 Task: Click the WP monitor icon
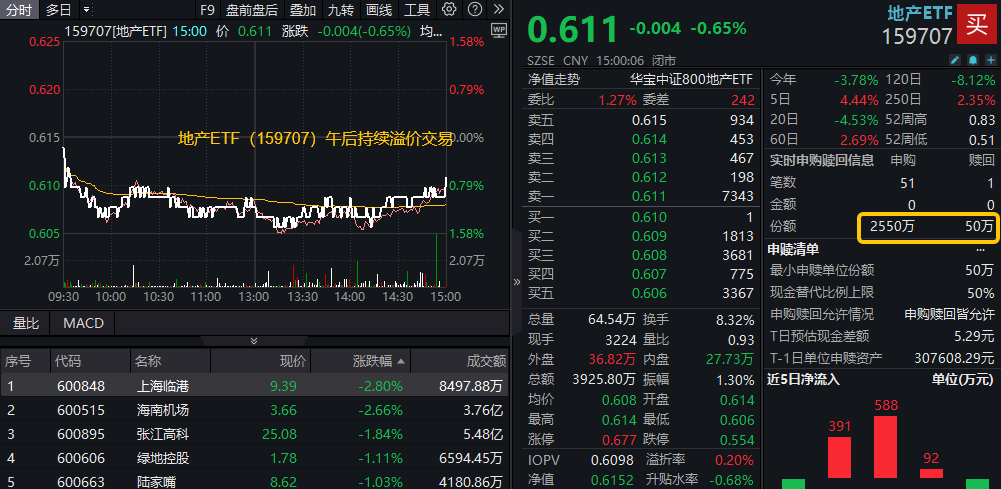(499, 31)
